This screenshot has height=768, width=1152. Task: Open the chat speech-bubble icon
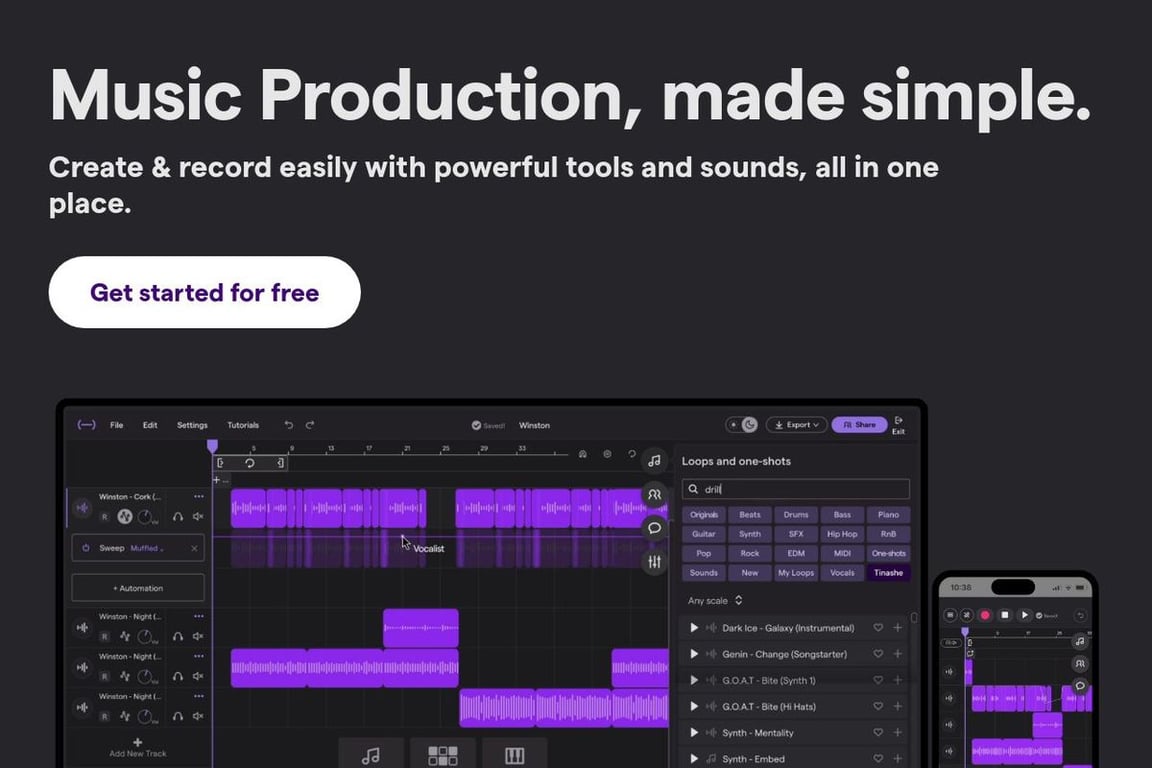click(x=654, y=528)
